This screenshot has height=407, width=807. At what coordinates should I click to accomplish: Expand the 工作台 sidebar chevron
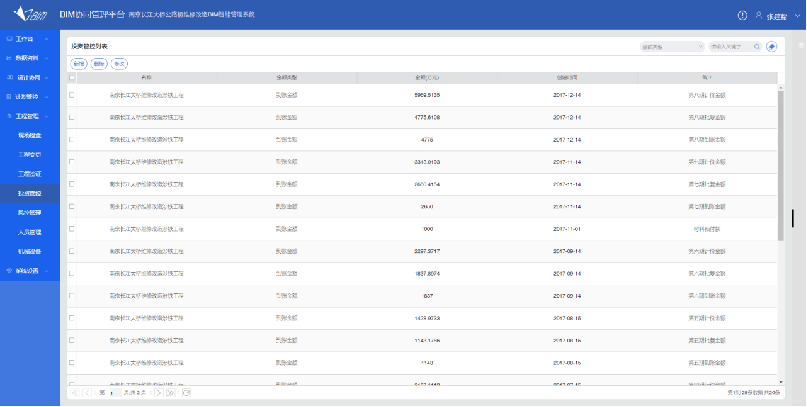[46, 39]
